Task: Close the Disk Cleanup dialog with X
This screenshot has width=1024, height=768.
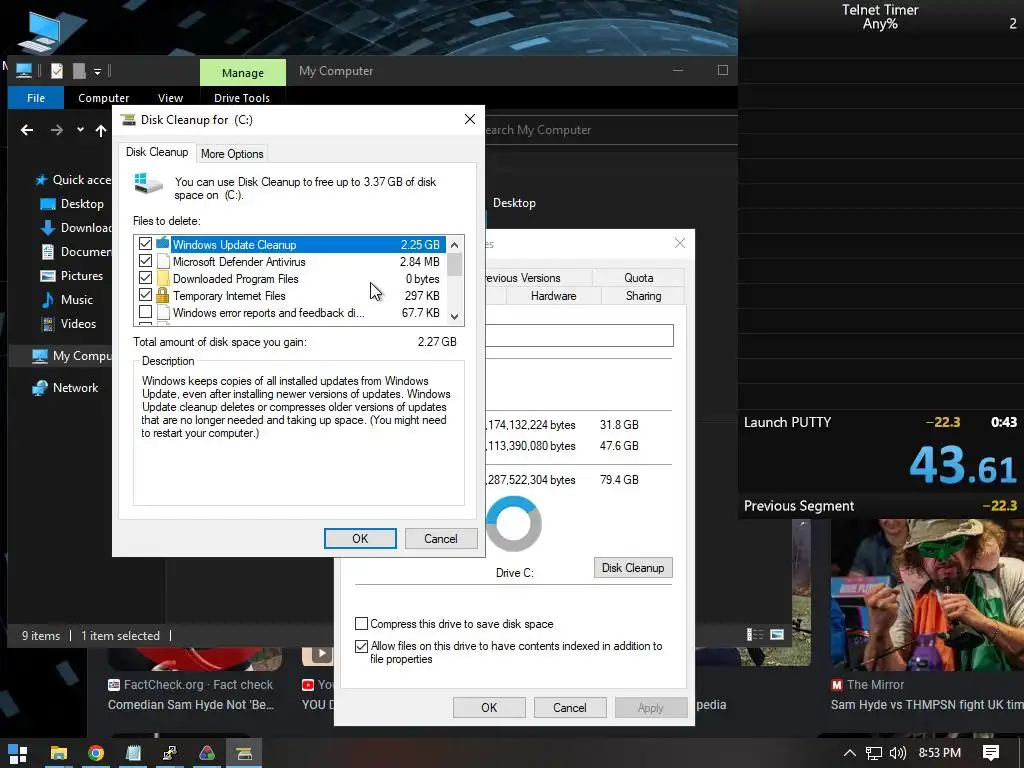Action: coord(470,119)
